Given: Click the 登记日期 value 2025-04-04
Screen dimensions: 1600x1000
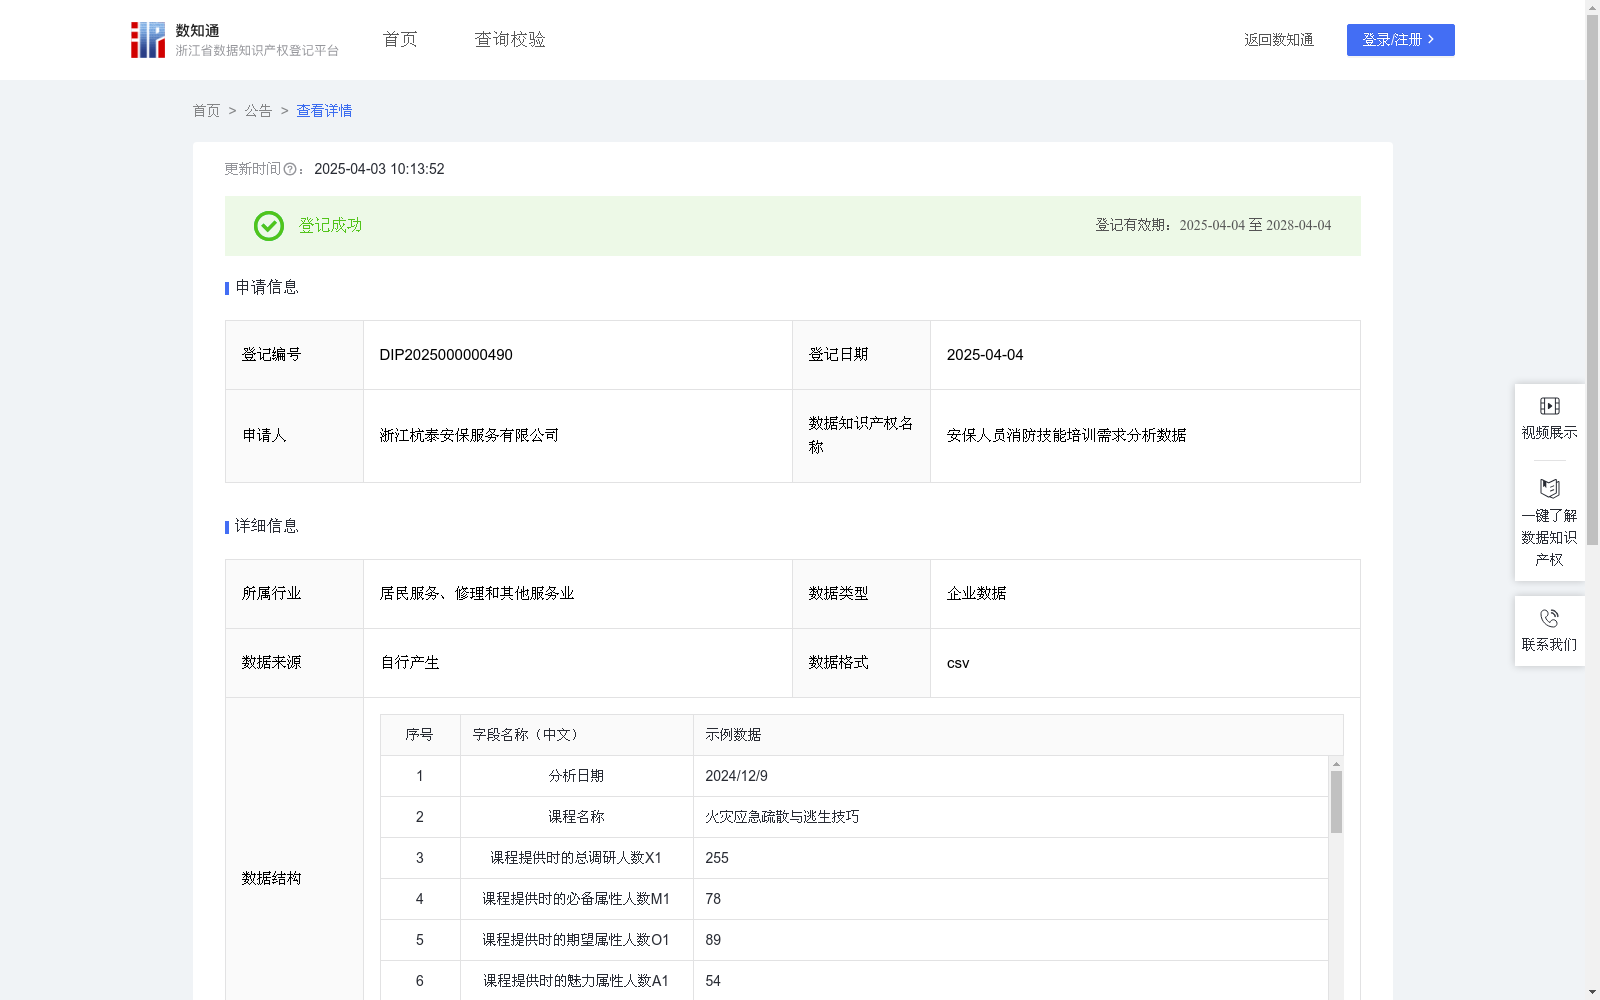Looking at the screenshot, I should (x=985, y=355).
